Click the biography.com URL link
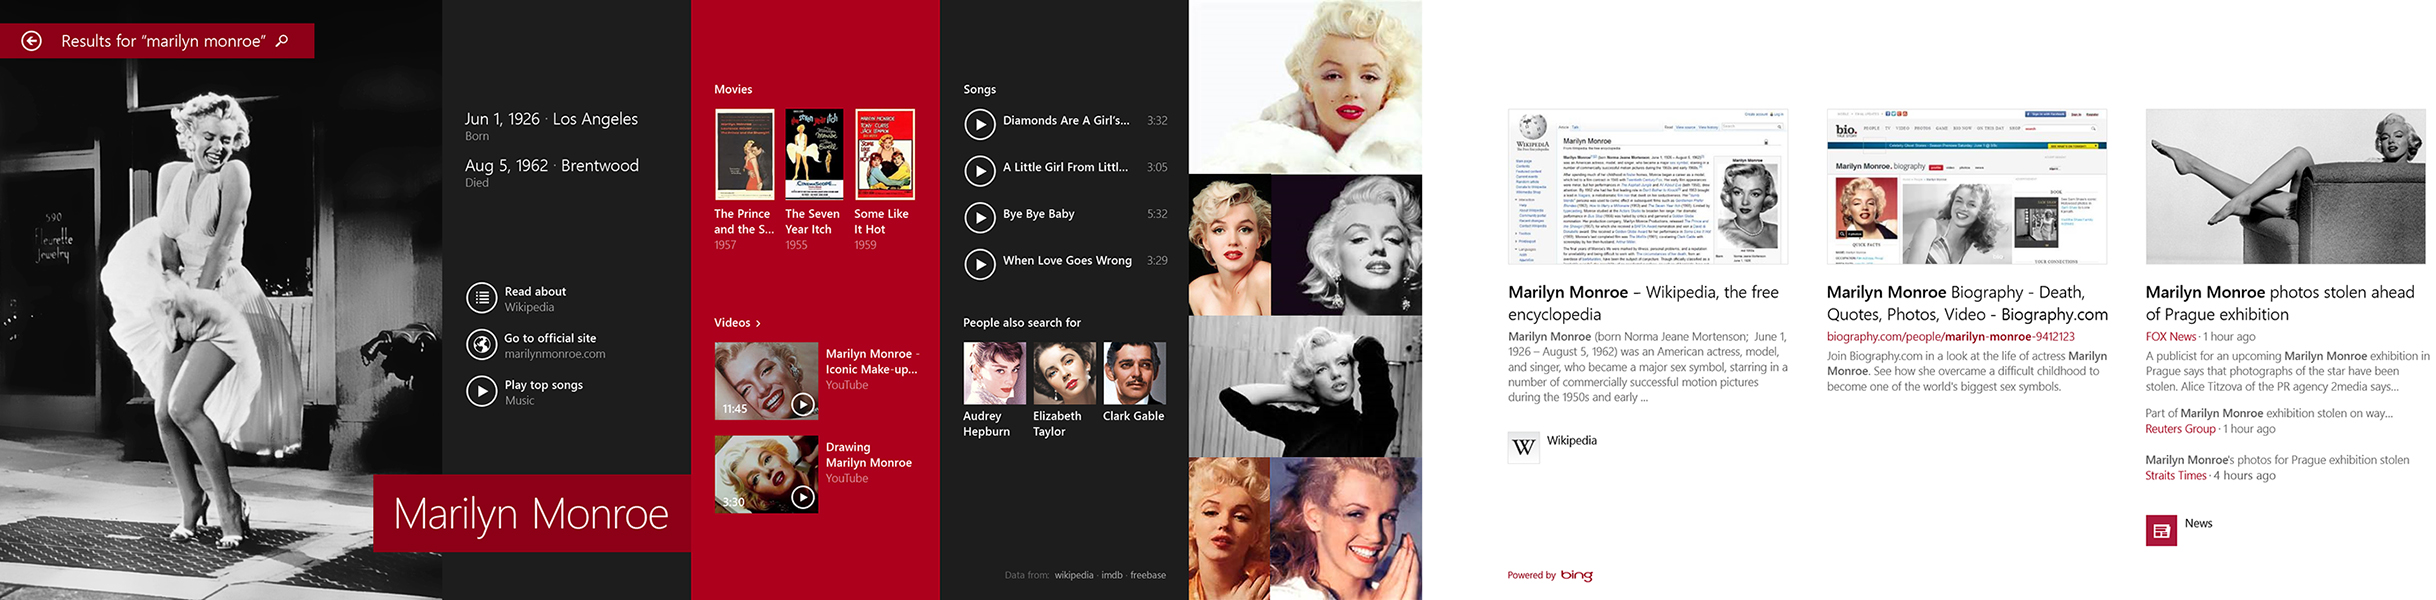Viewport: 2436px width, 600px height. click(1950, 336)
